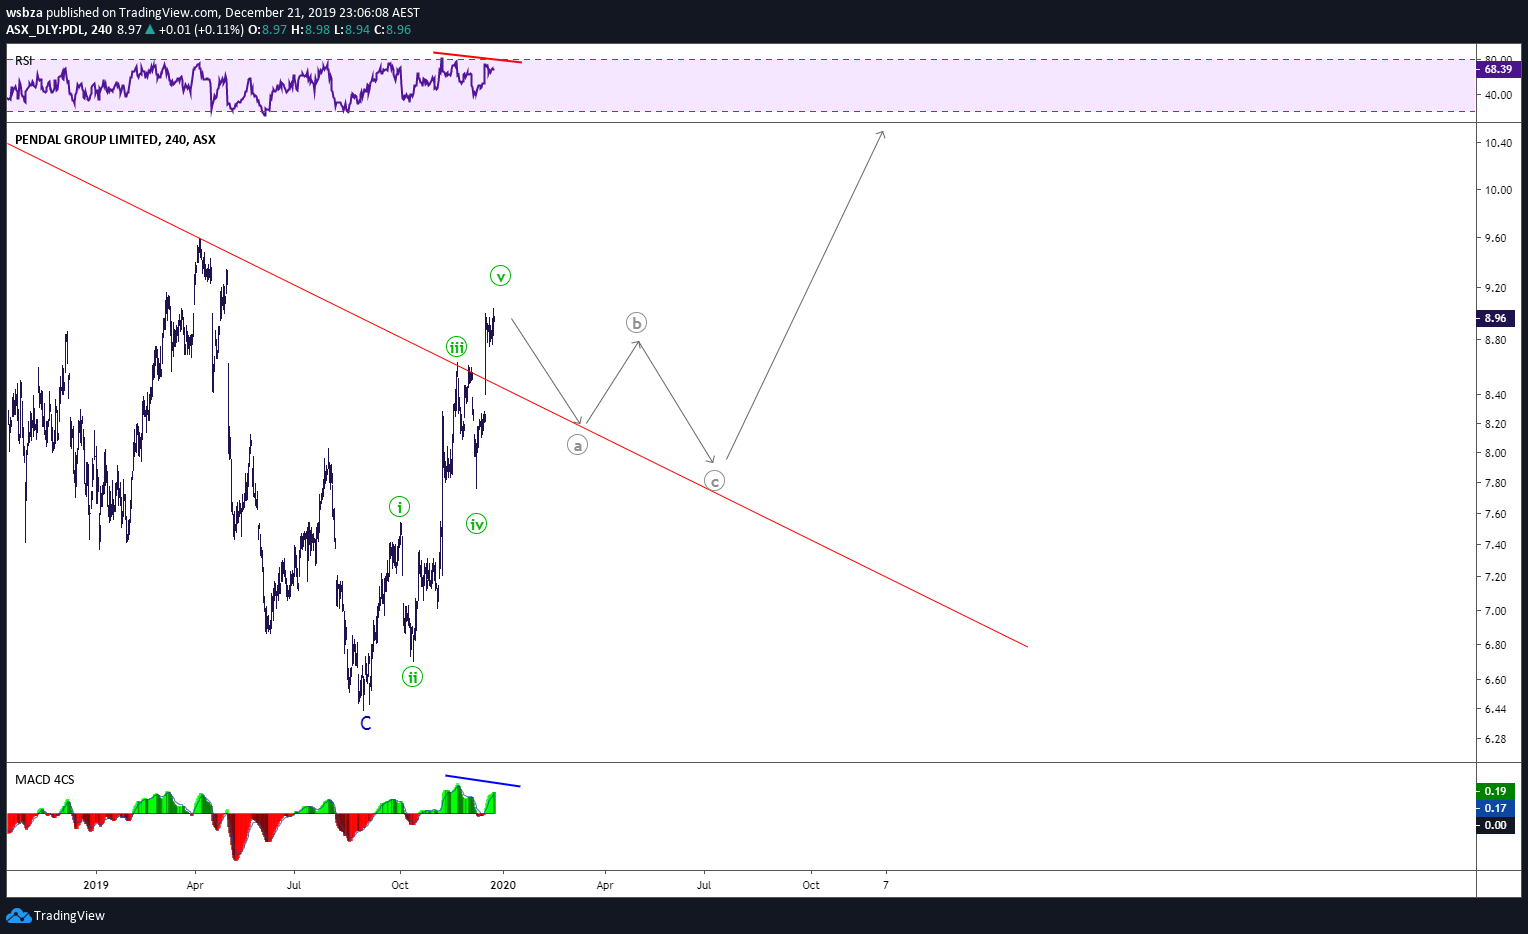Click the Apr label right after 2020

click(x=605, y=885)
